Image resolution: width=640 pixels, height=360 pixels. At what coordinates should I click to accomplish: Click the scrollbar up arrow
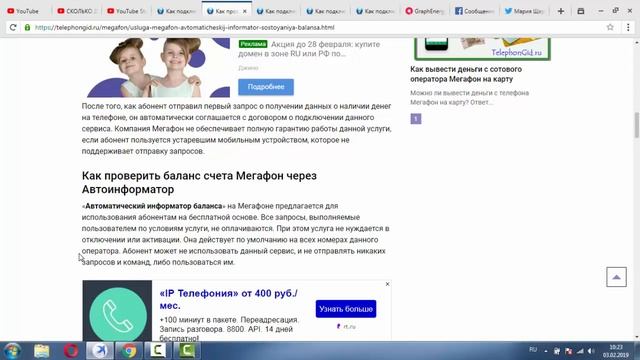tap(636, 42)
